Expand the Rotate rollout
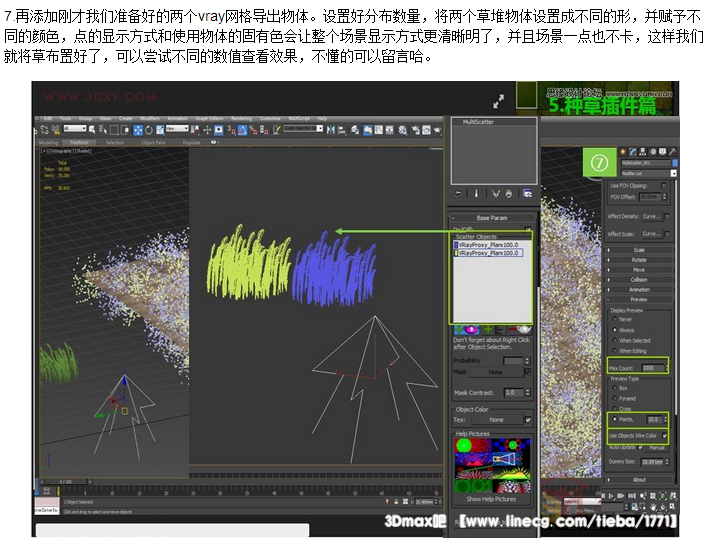The image size is (706, 538). pos(639,260)
